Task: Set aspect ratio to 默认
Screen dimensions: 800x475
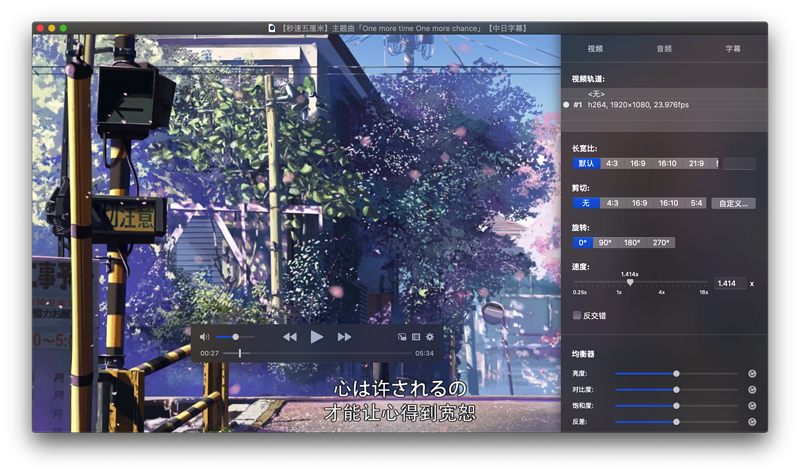Action: point(586,163)
